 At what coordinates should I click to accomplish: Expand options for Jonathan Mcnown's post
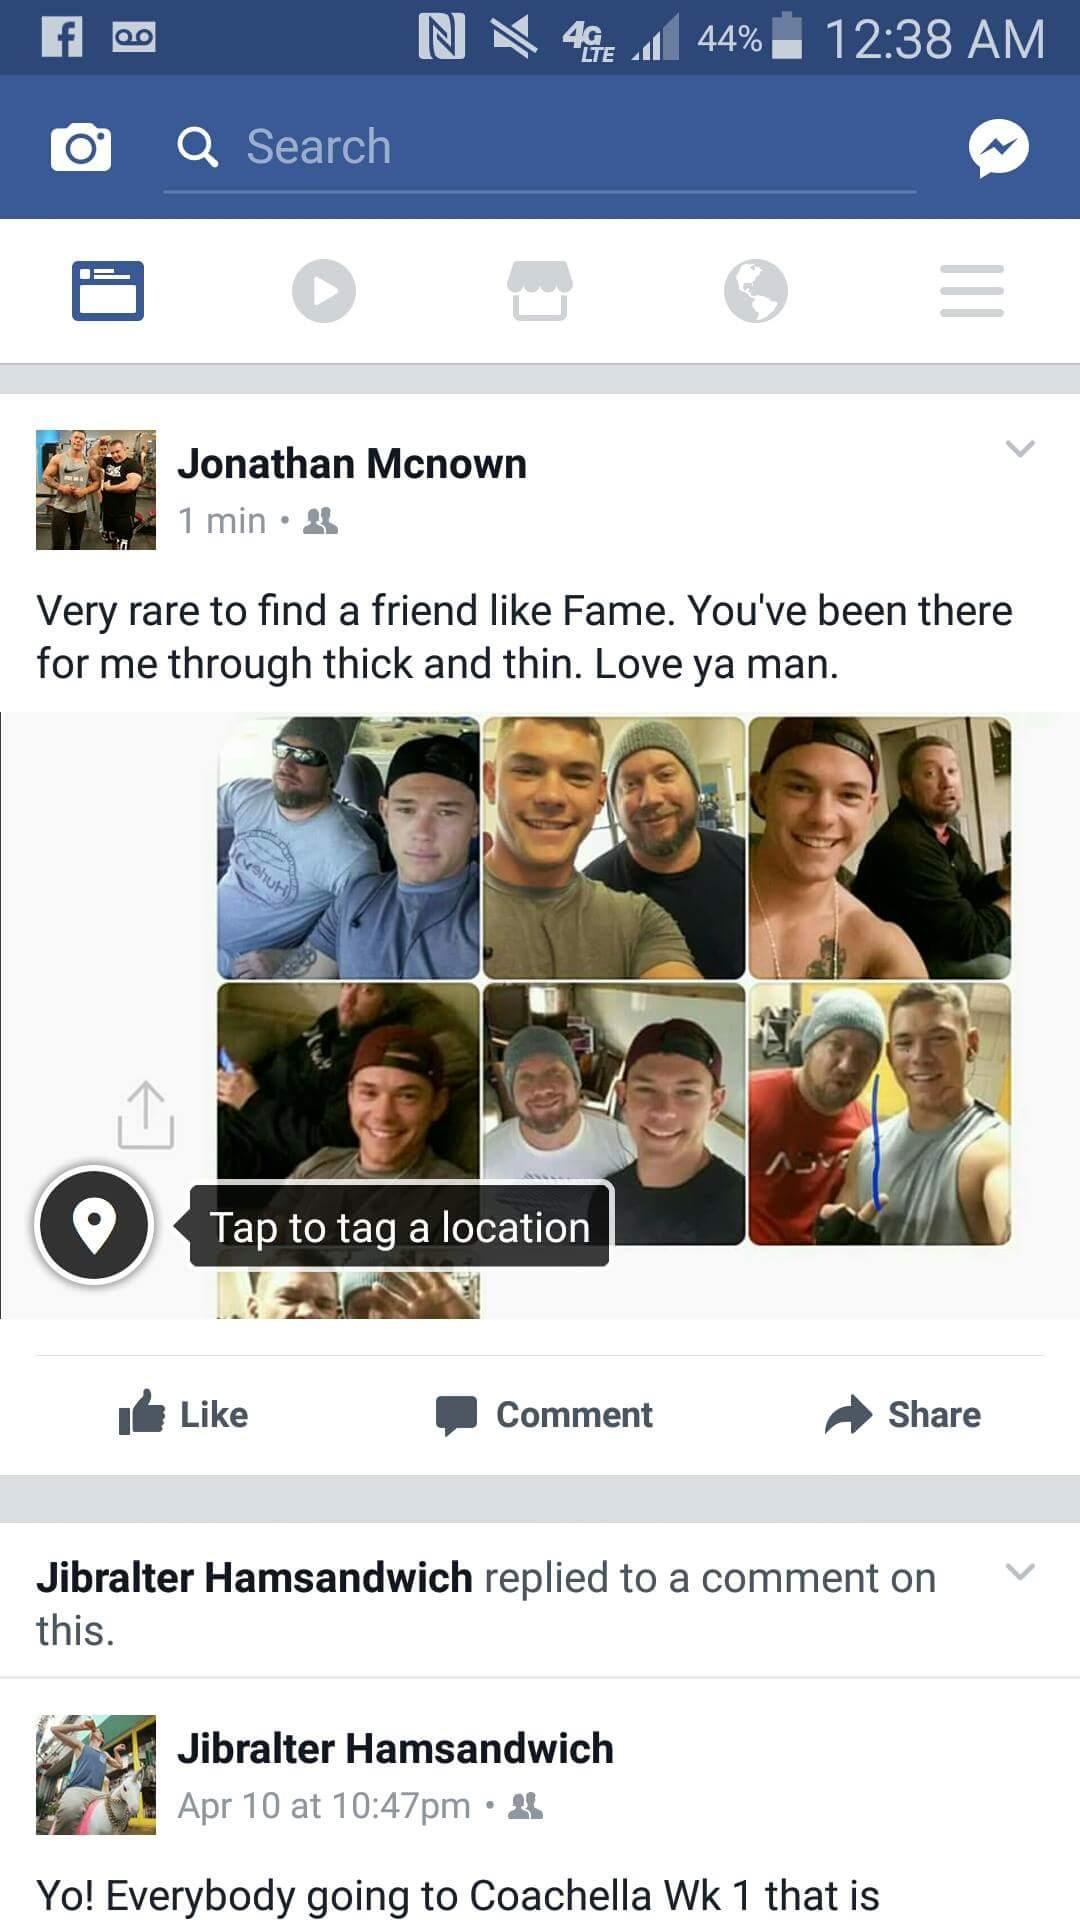coord(1020,448)
